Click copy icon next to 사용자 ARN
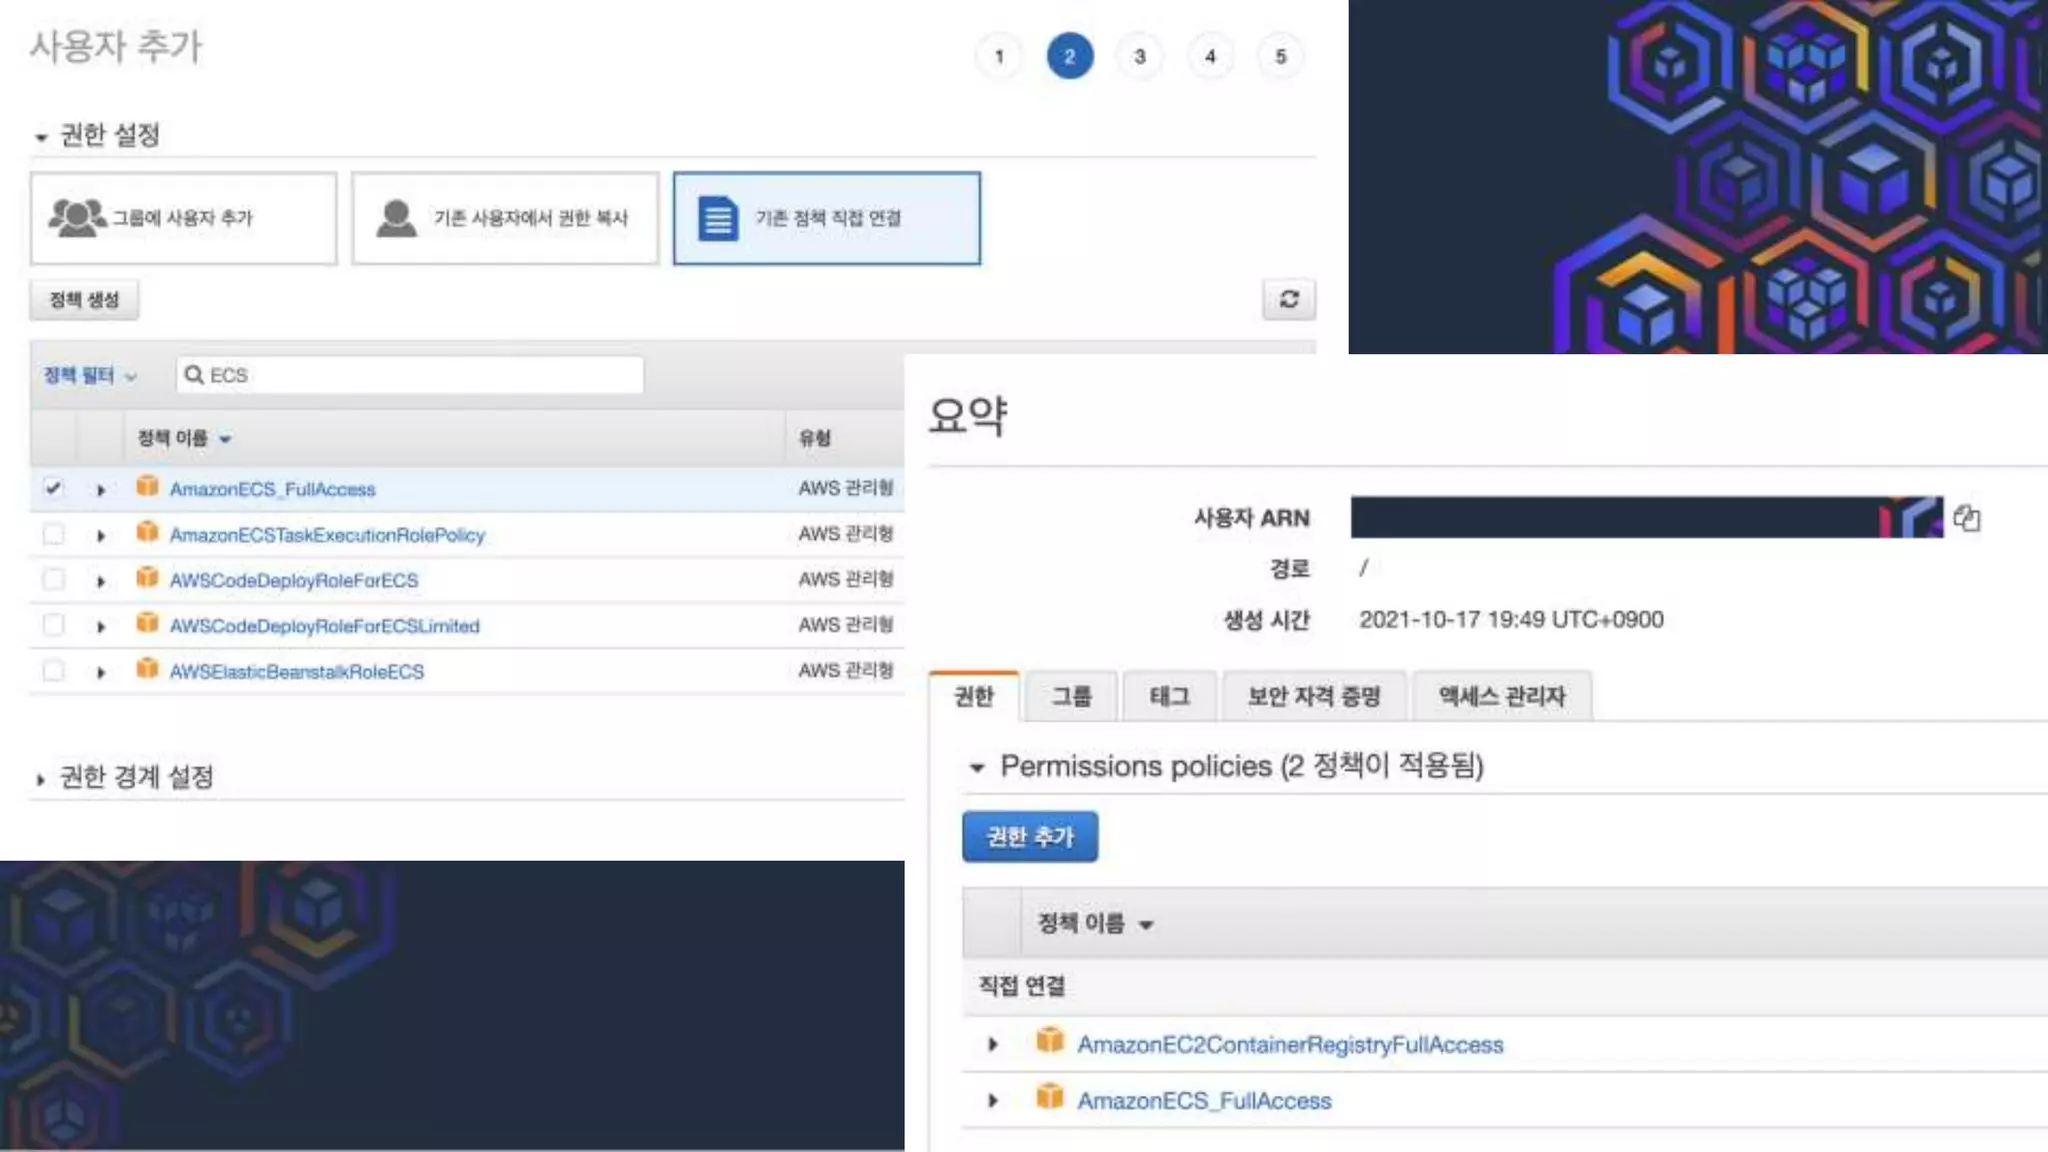This screenshot has height=1152, width=2048. click(x=1966, y=518)
